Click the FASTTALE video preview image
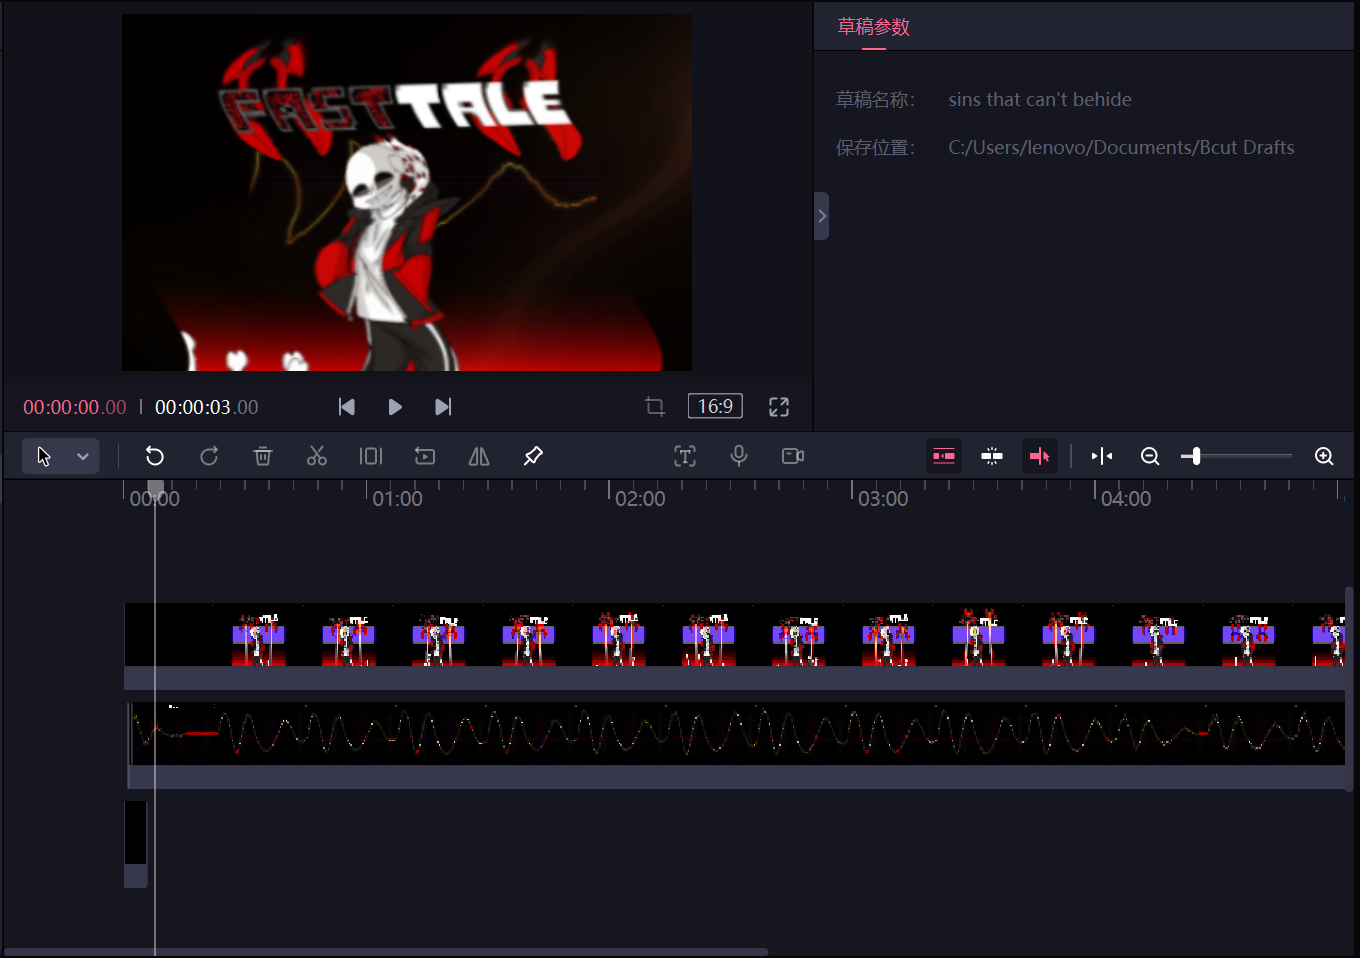The height and width of the screenshot is (958, 1360). 407,192
